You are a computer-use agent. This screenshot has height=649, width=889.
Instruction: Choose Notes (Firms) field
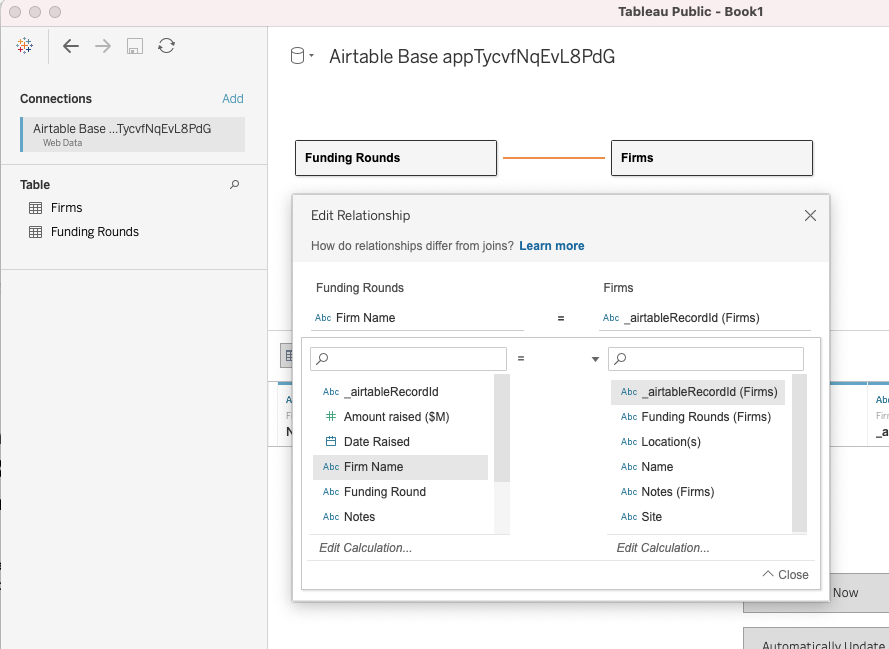pos(698,492)
